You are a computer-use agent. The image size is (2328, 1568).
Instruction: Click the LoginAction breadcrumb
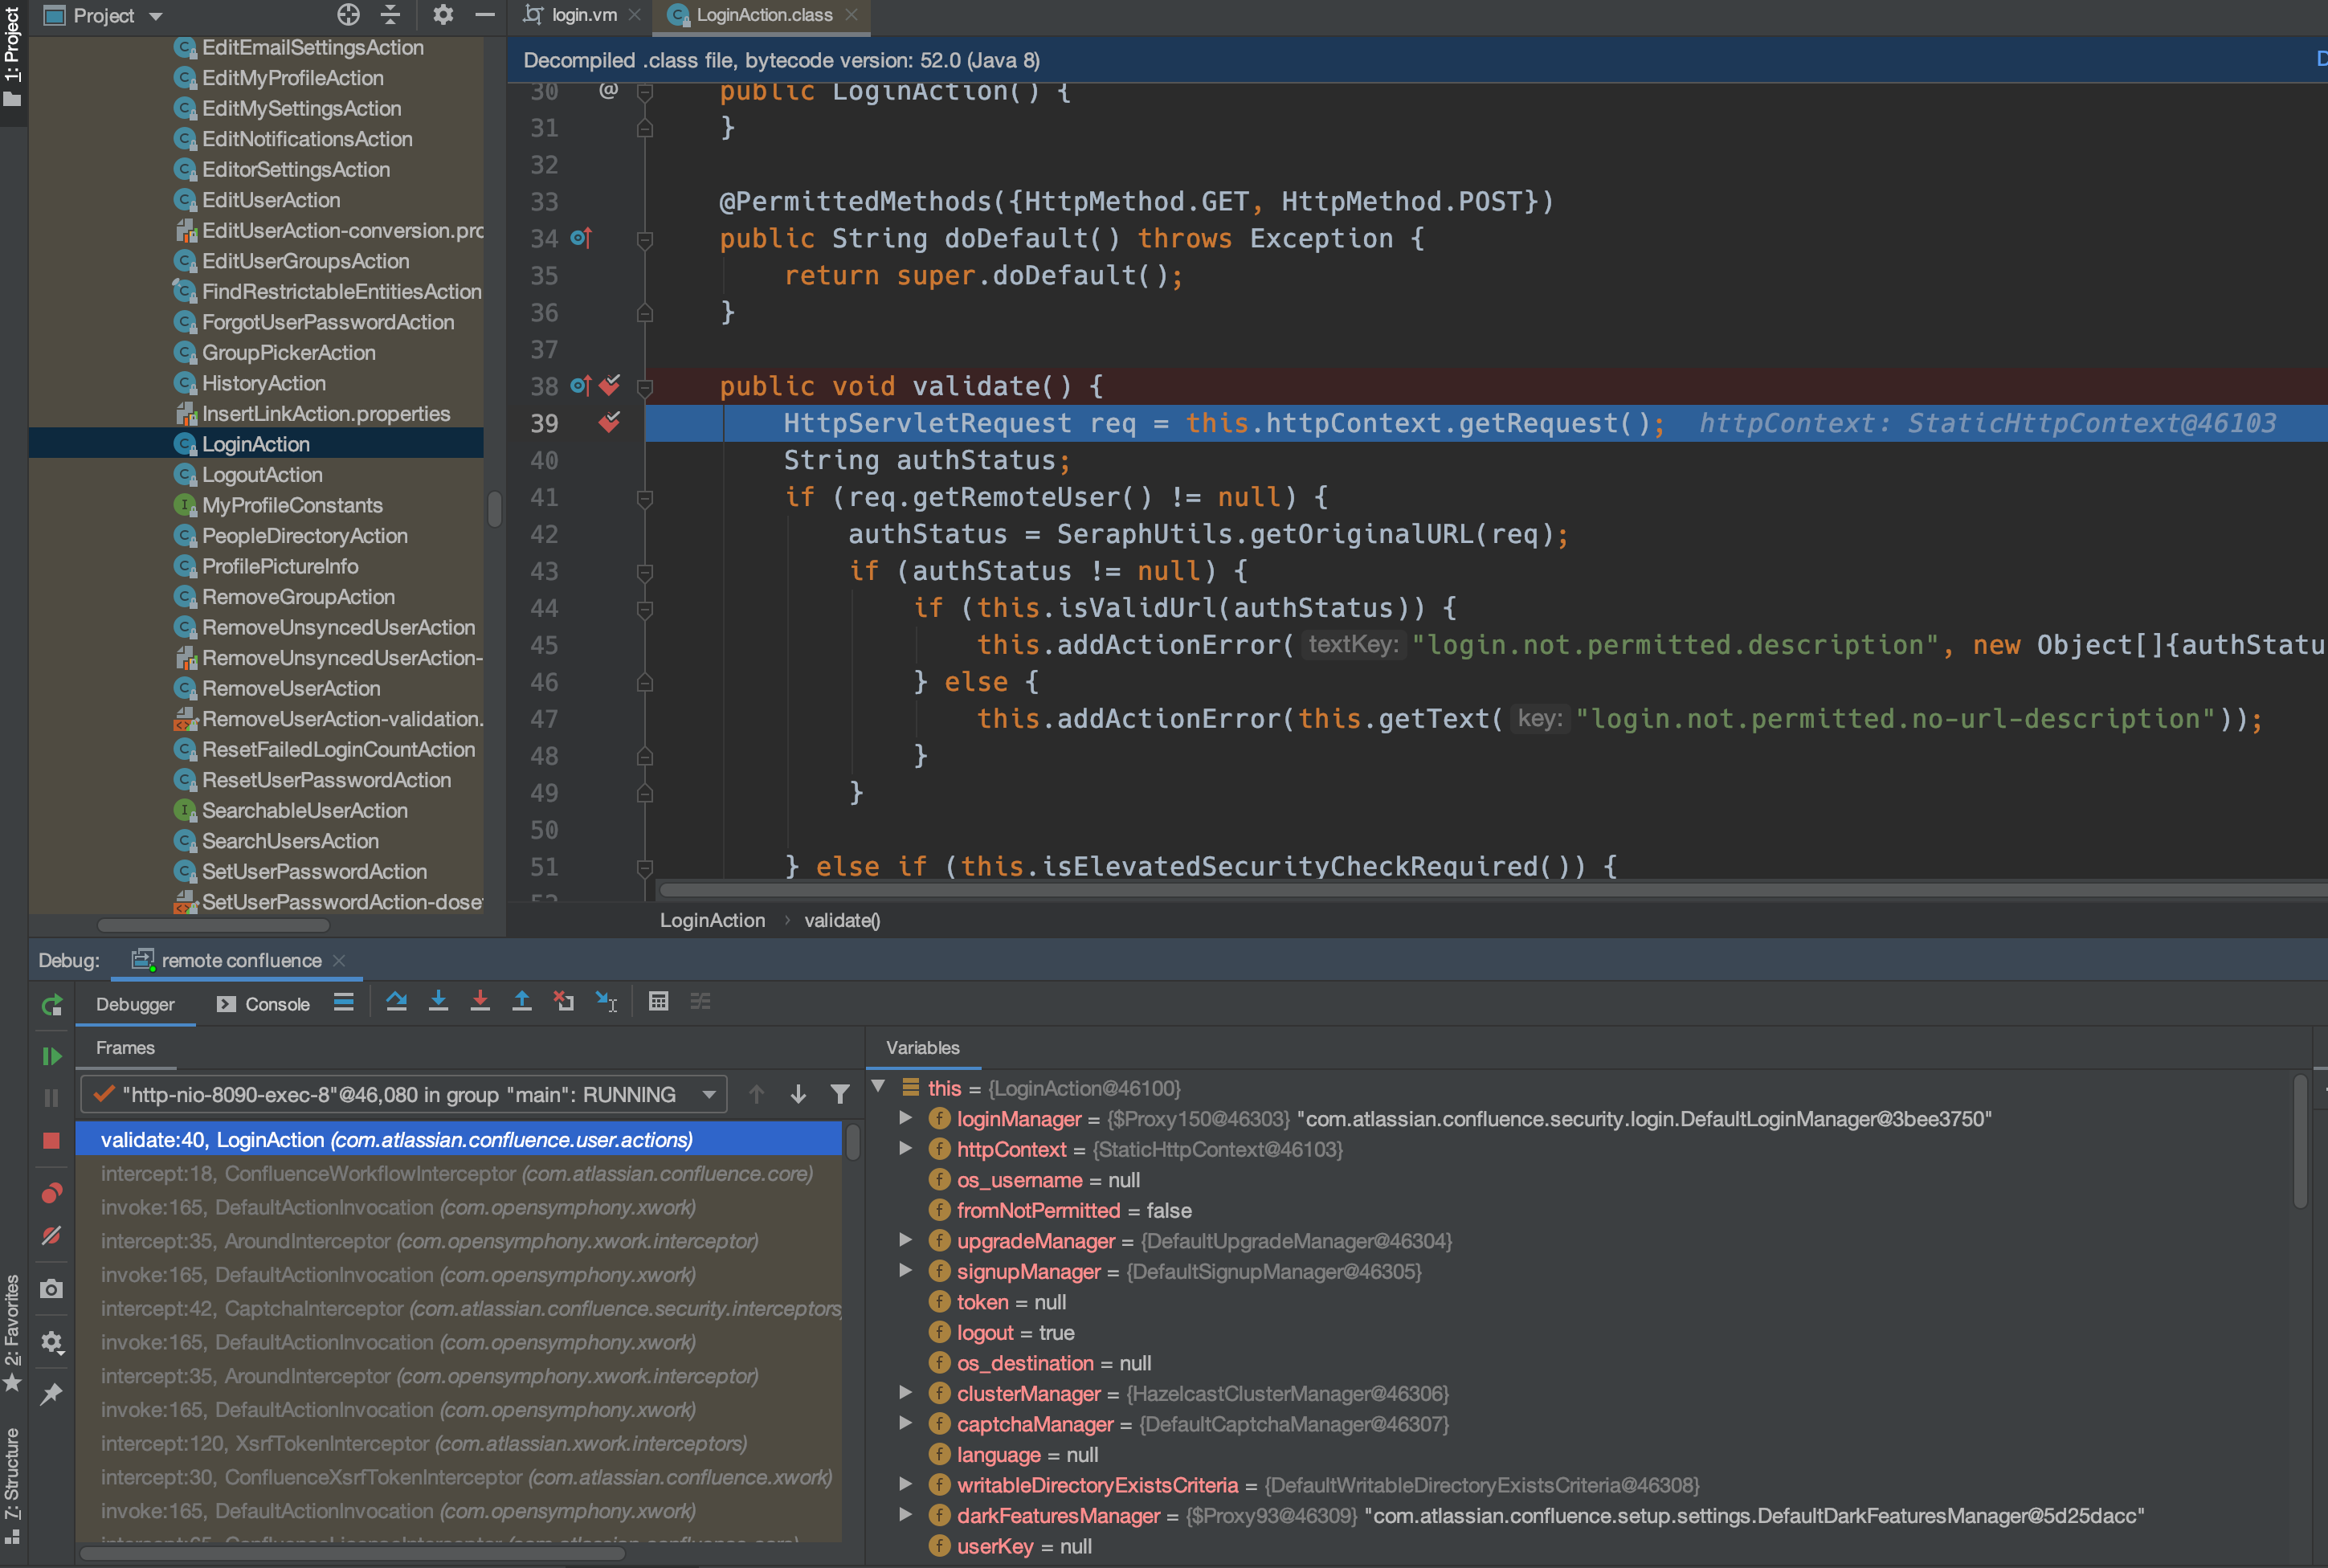712,920
